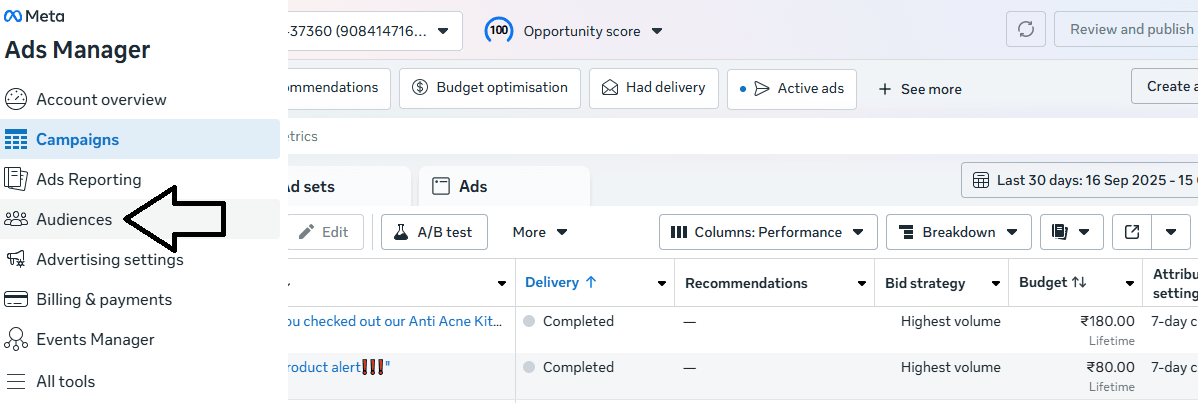The height and width of the screenshot is (403, 1198).
Task: Click the Events Manager icon
Action: [x=16, y=339]
